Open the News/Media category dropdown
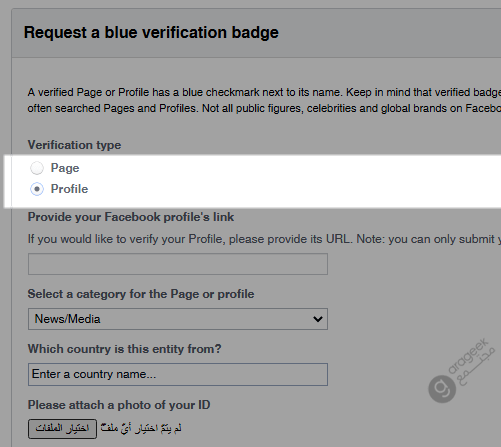Image resolution: width=501 pixels, height=447 pixels. 178,319
